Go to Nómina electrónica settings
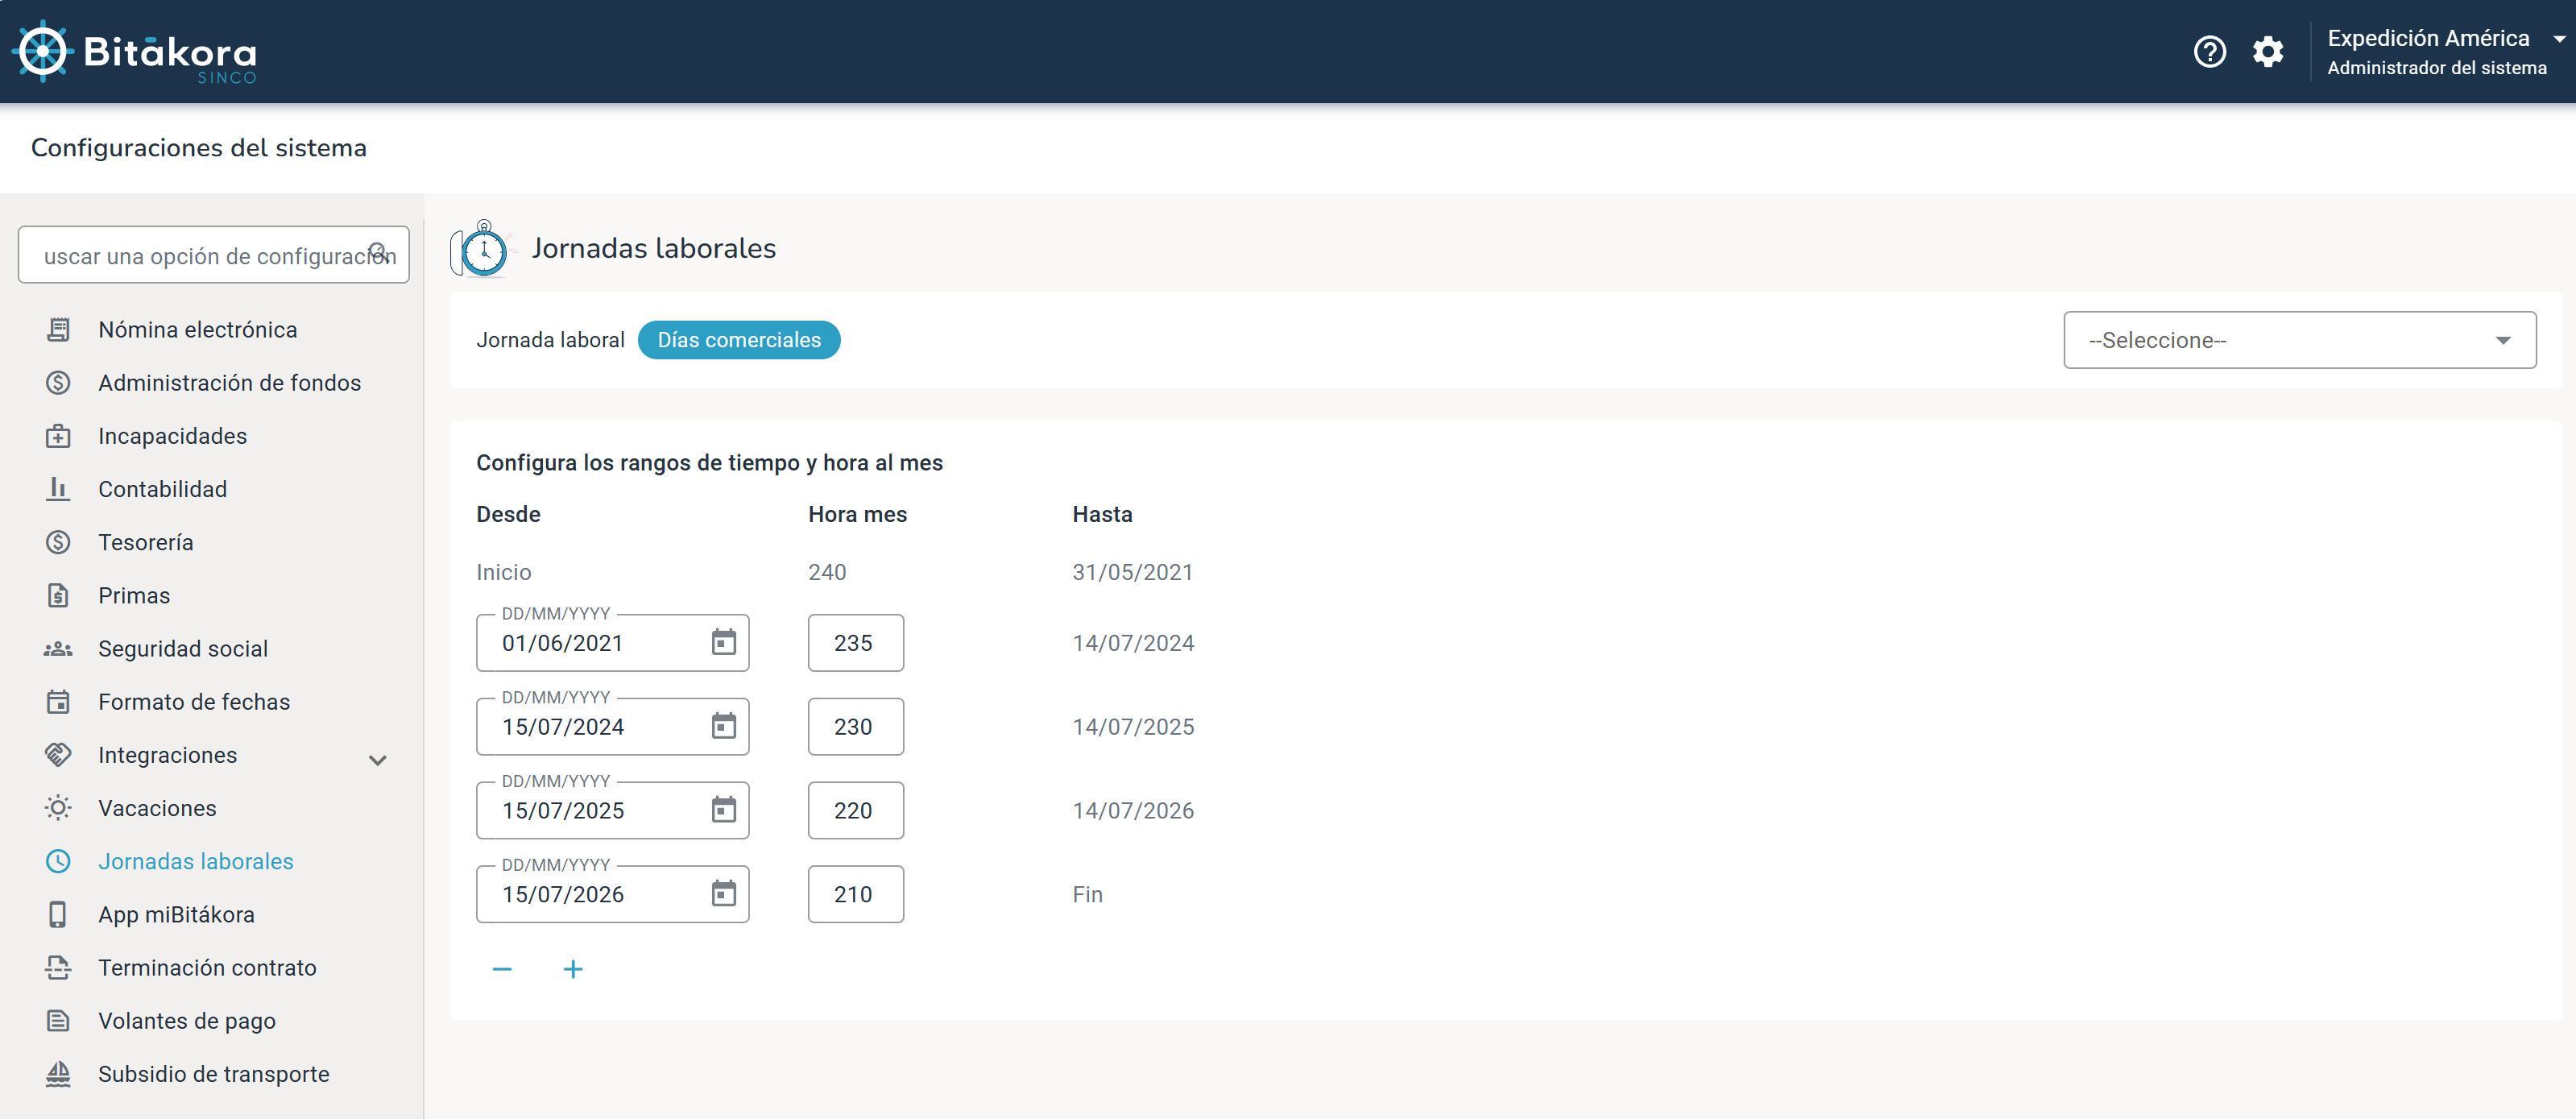 [198, 330]
